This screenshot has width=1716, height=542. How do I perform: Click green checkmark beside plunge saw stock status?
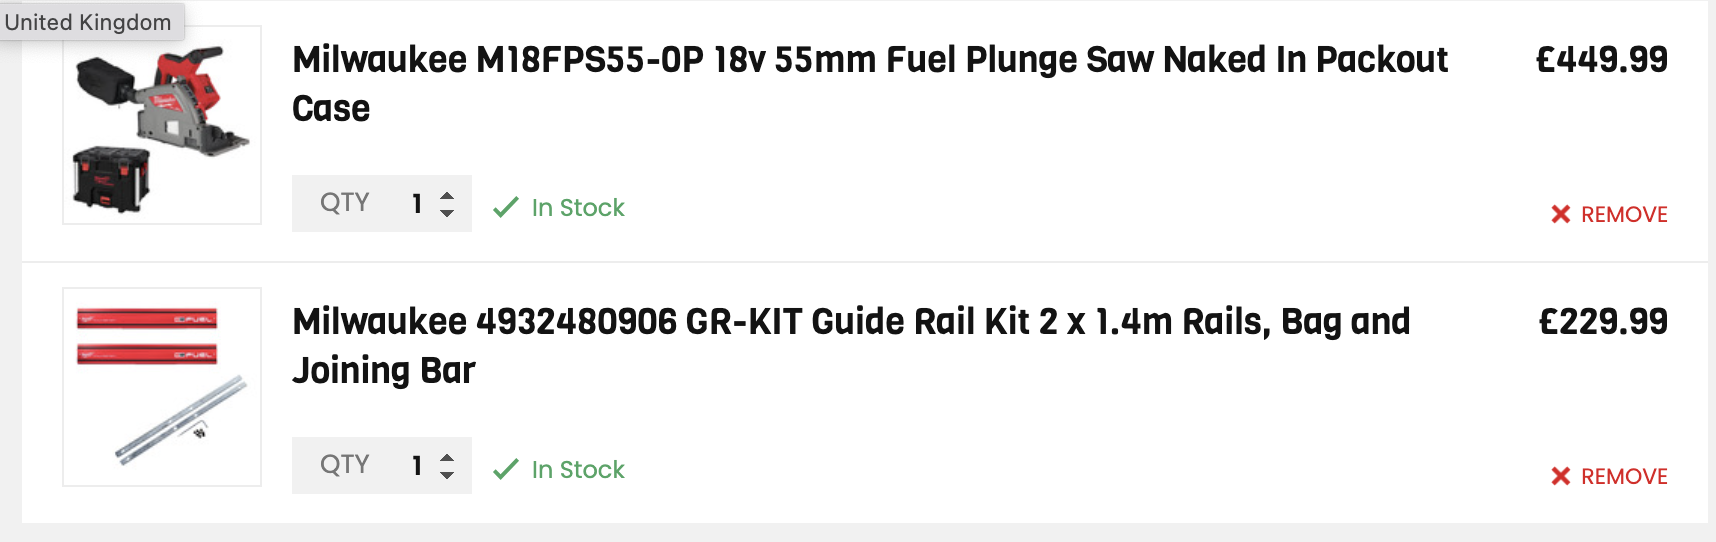[506, 207]
